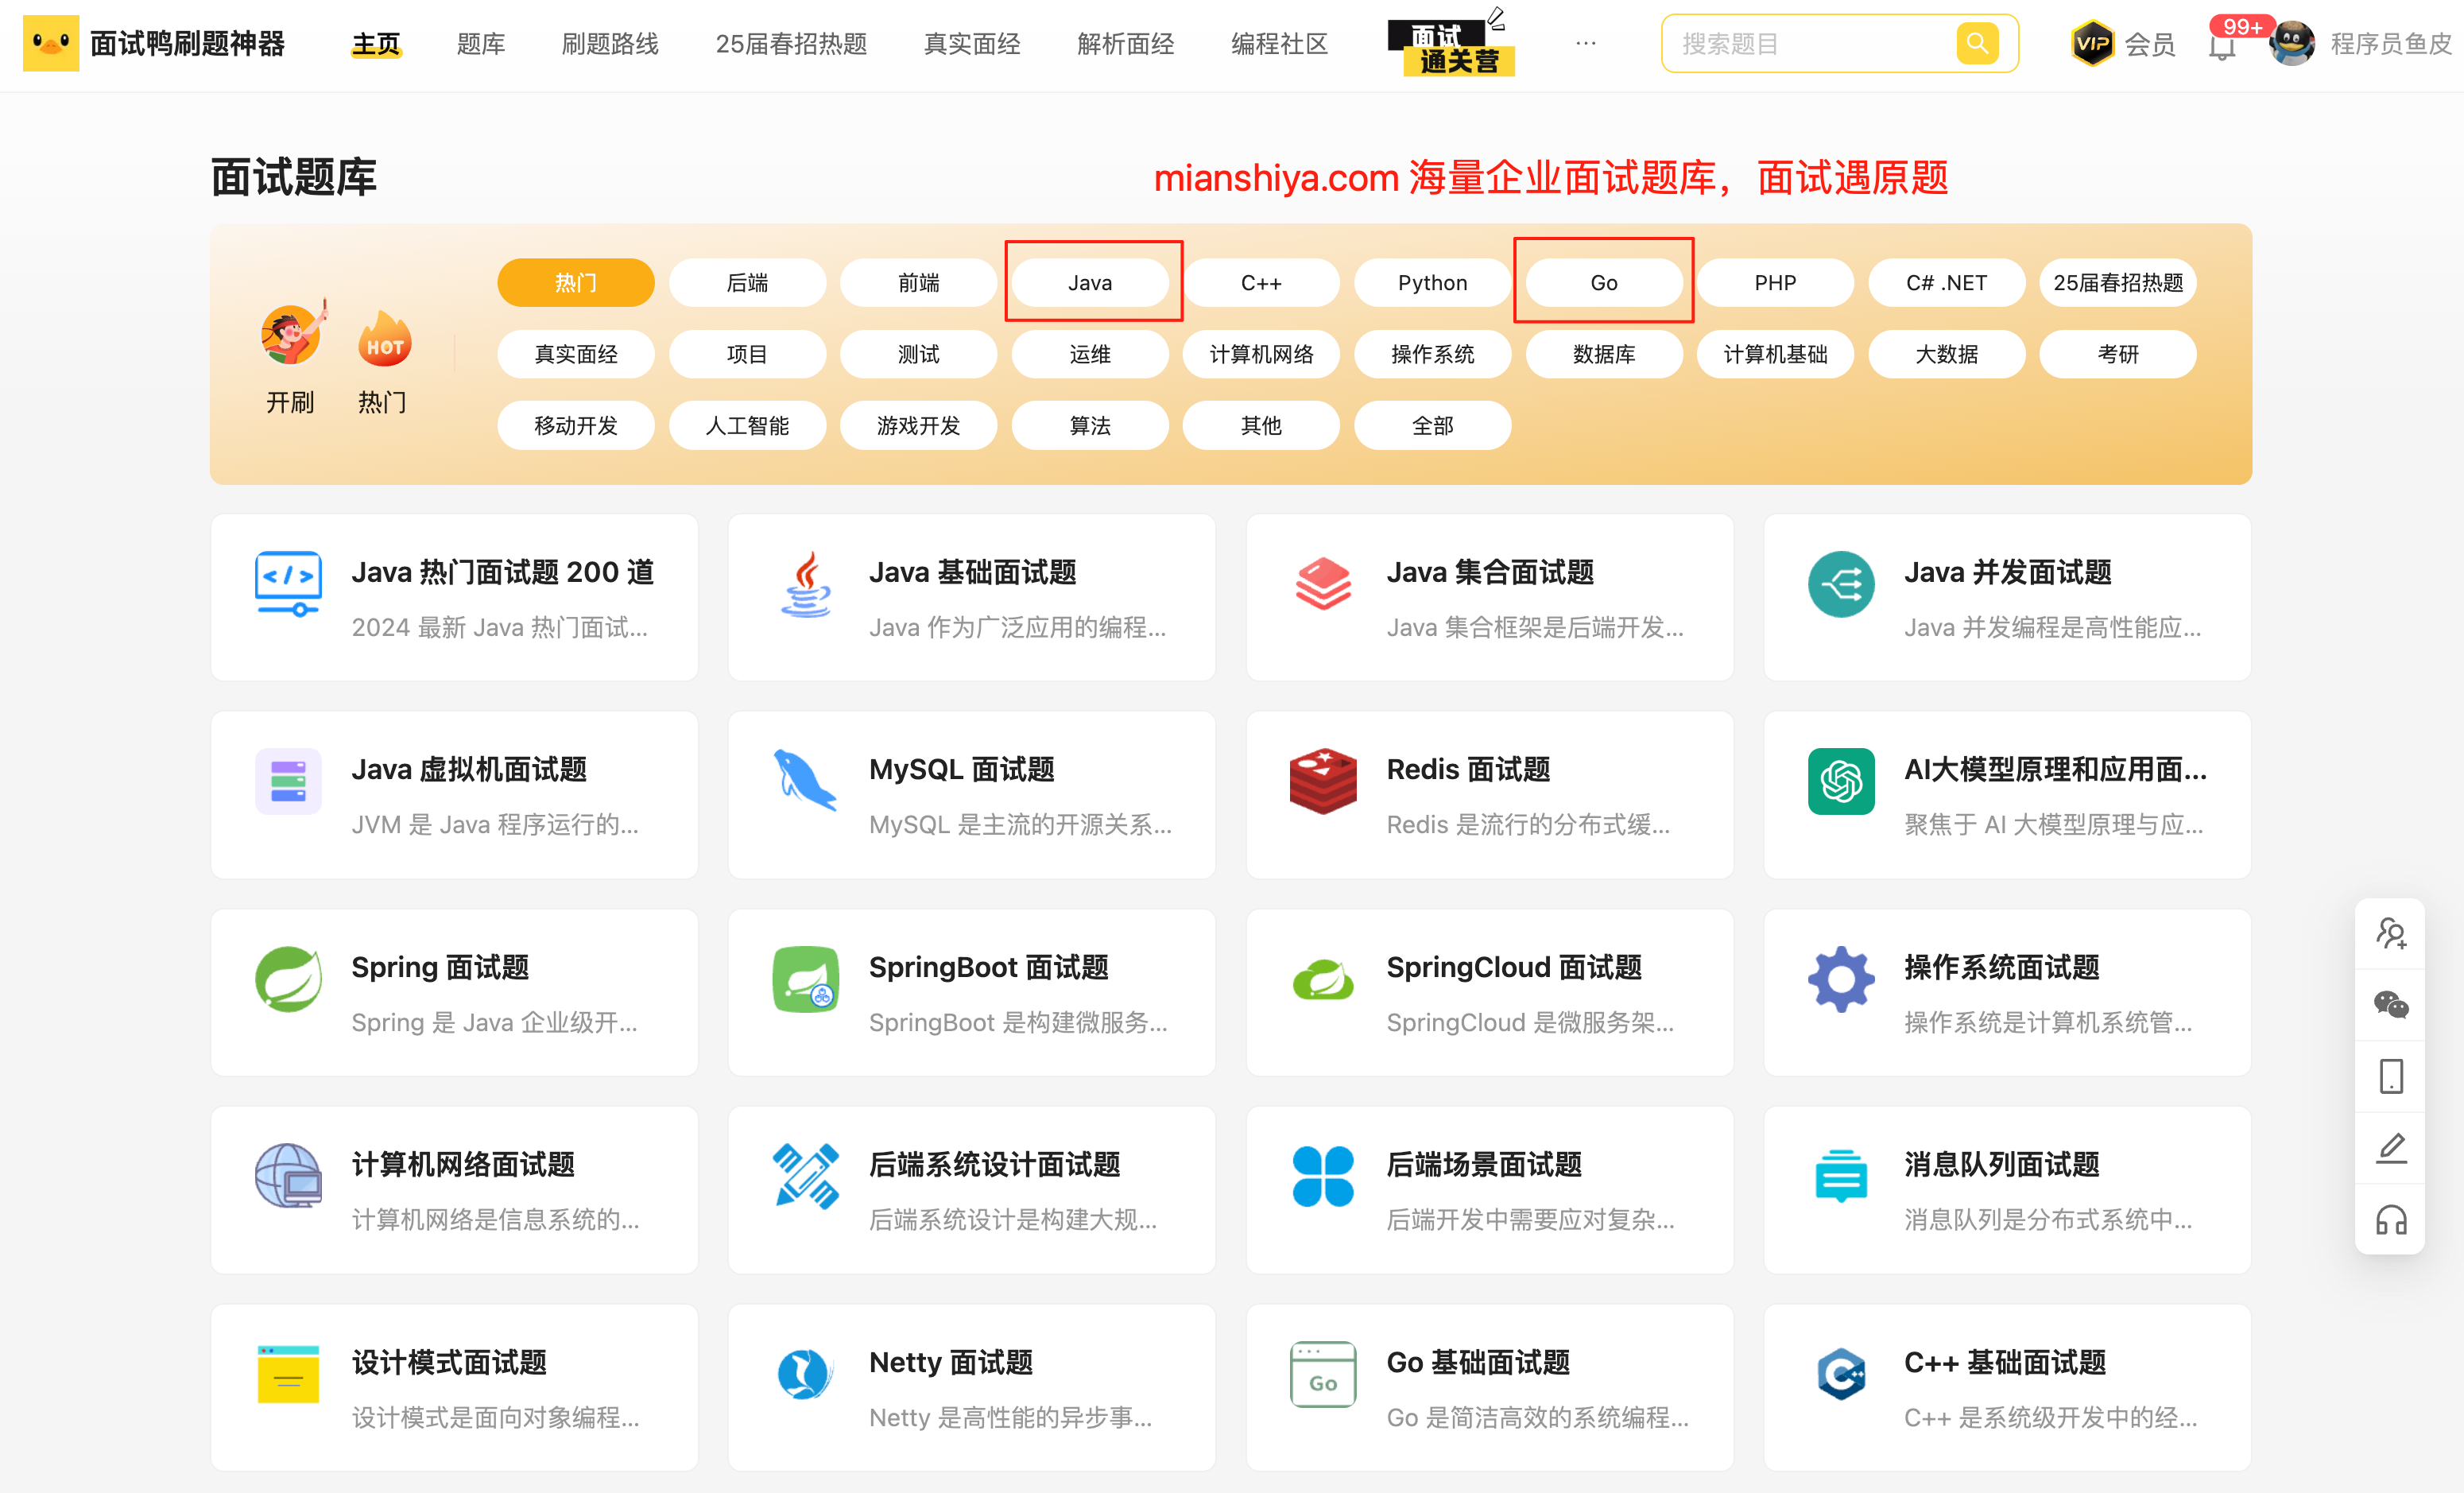Screen dimensions: 2464x1493
Task: Select the Java category tag
Action: pyautogui.click(x=1090, y=283)
